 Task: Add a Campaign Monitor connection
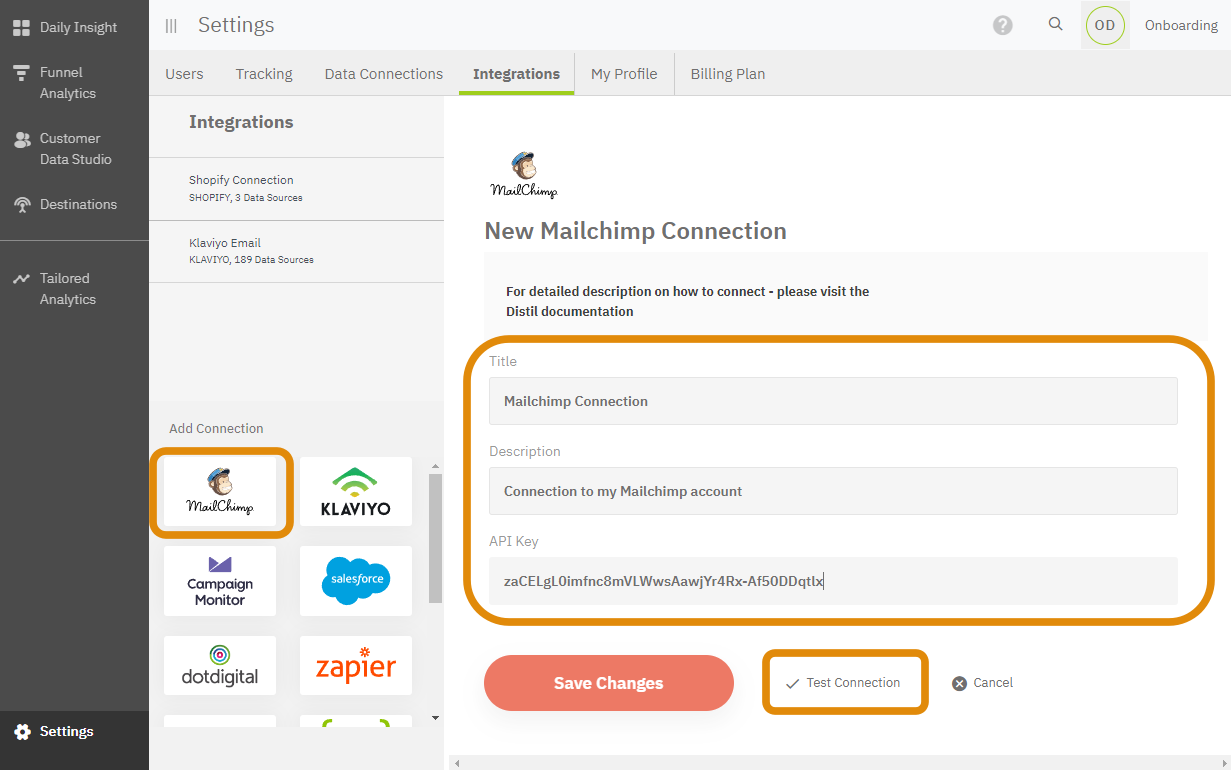220,581
